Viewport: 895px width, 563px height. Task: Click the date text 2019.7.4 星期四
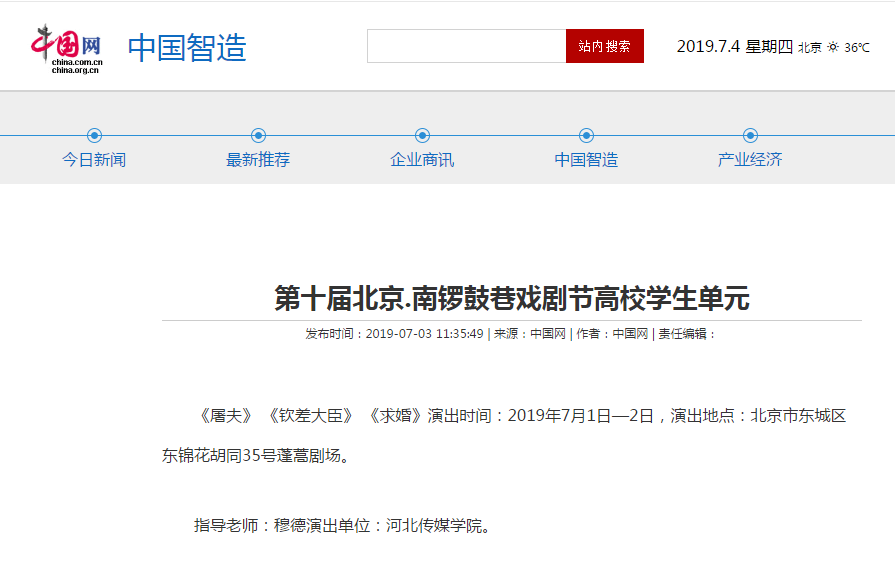[x=735, y=47]
